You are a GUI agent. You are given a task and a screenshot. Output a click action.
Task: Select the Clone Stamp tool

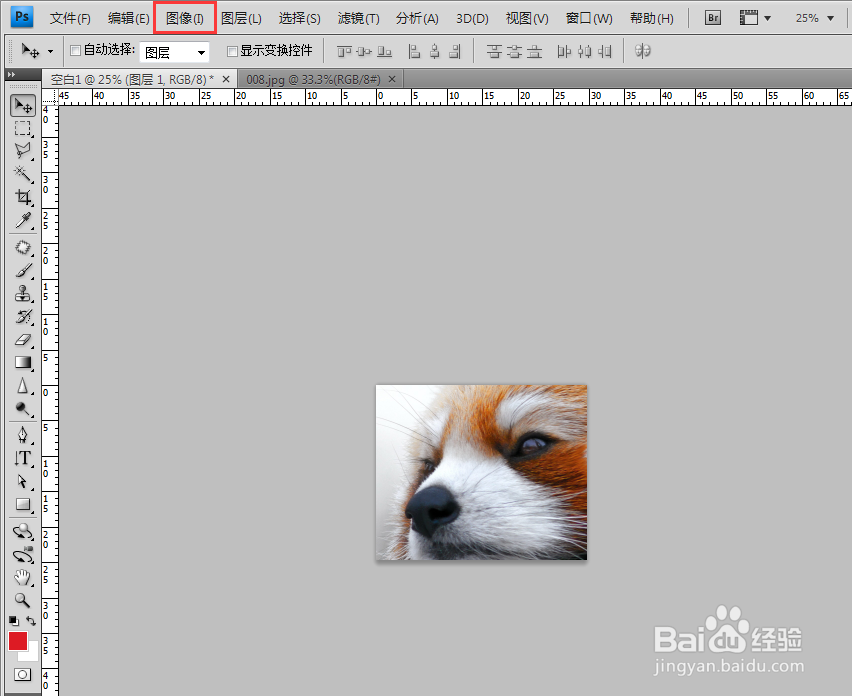[x=23, y=293]
